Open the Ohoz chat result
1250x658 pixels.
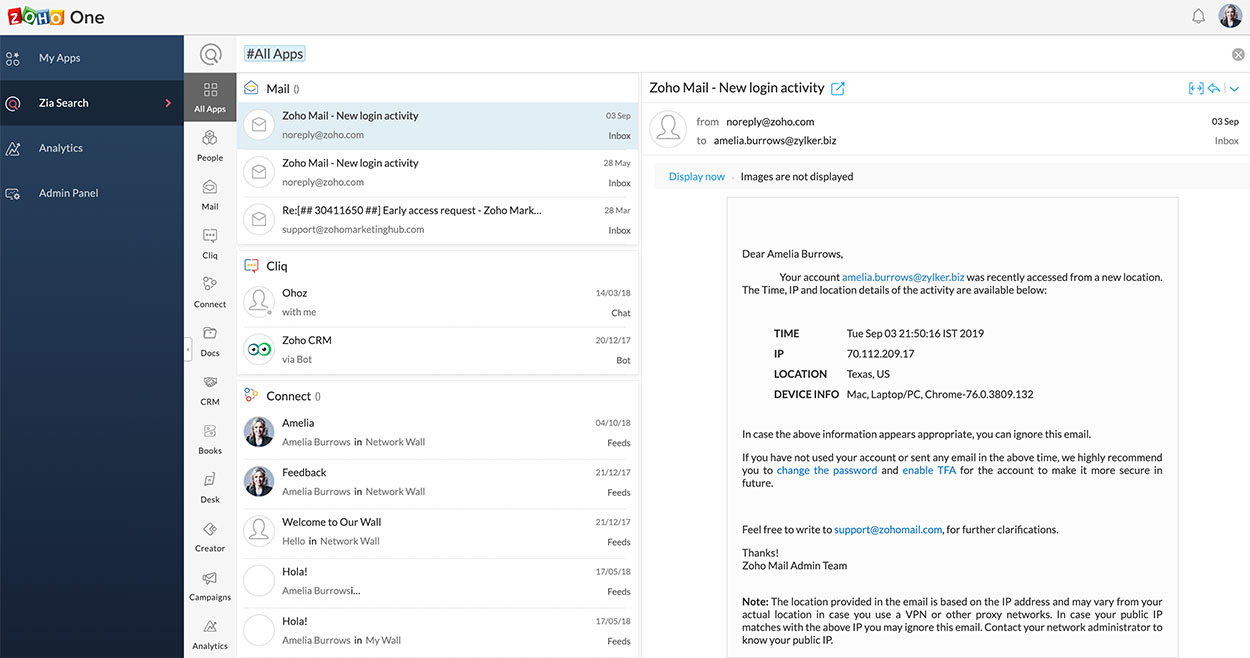pos(438,302)
